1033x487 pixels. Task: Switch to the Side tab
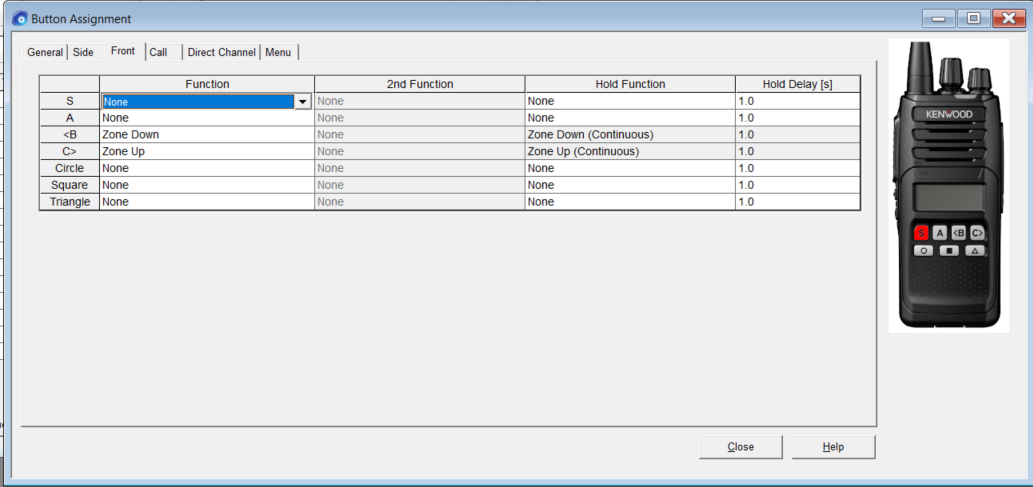click(x=83, y=53)
